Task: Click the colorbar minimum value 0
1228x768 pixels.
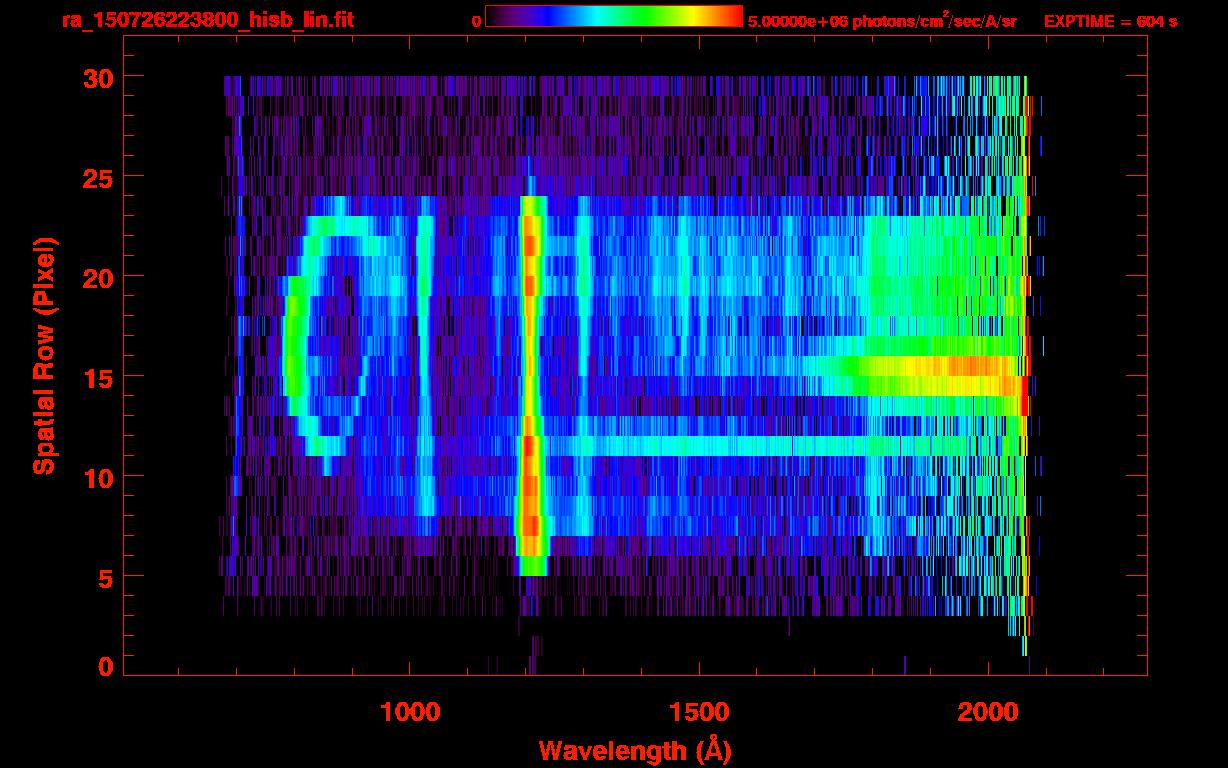Action: 476,22
